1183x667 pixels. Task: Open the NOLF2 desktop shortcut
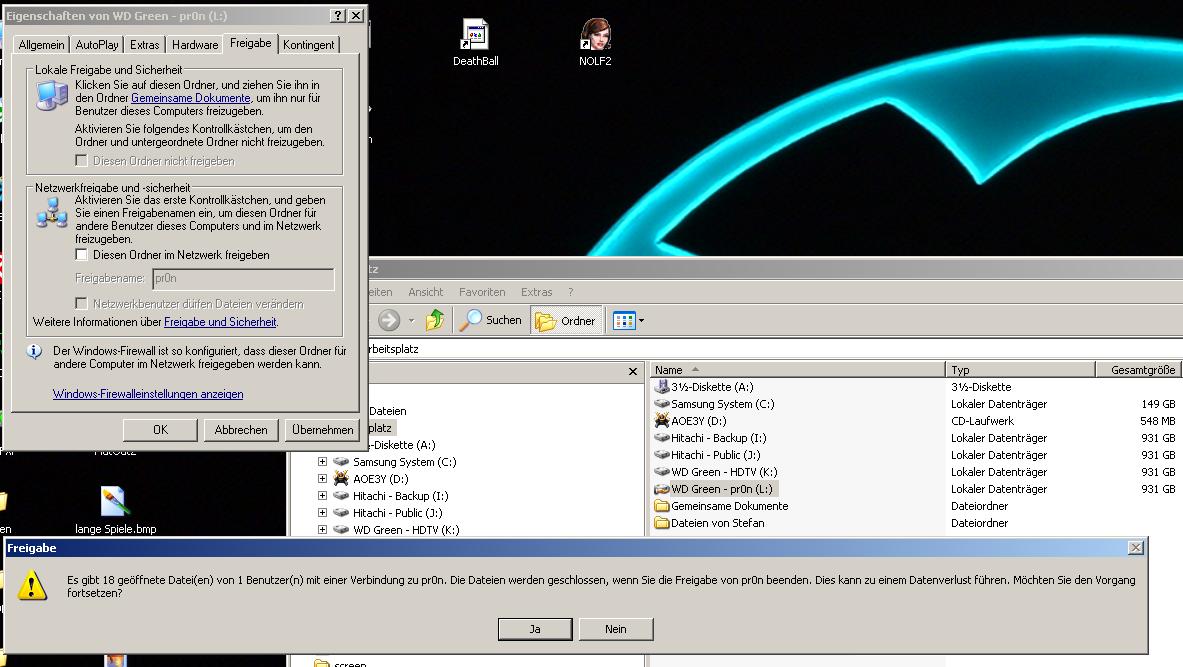(x=595, y=35)
